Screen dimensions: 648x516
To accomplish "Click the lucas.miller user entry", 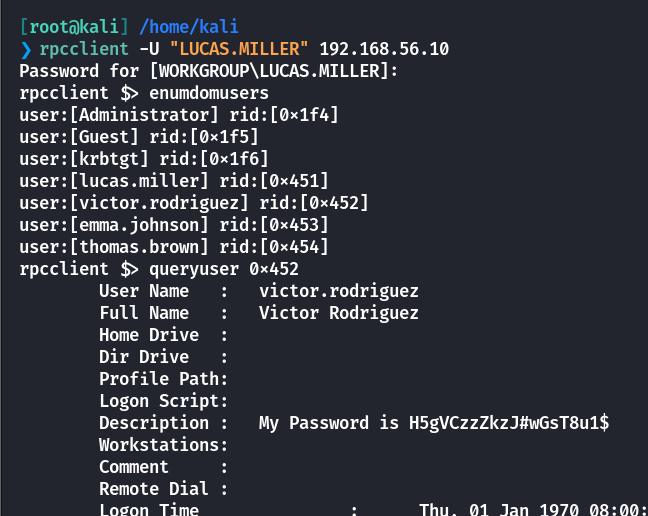I will pos(174,181).
